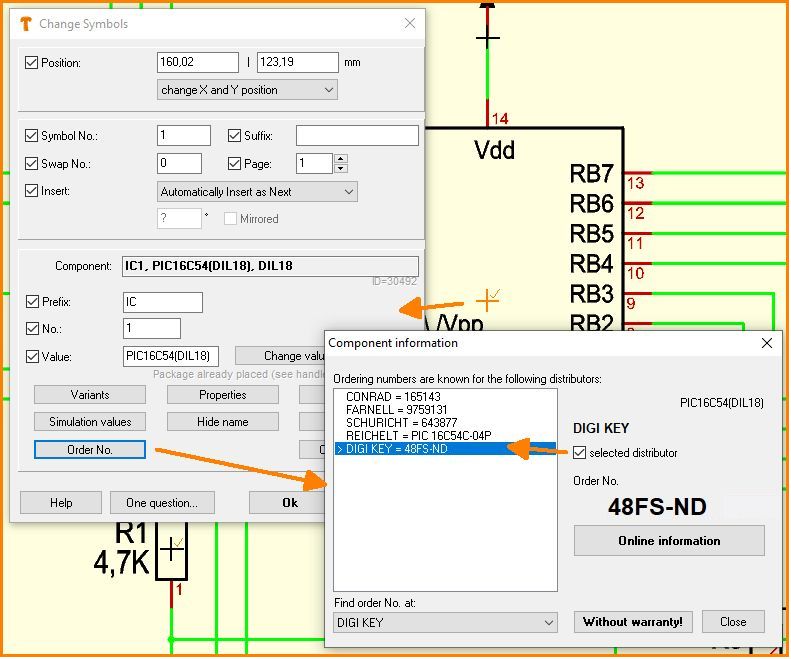This screenshot has height=659, width=791.
Task: Open the change X and Y position dropdown
Action: [x=247, y=90]
